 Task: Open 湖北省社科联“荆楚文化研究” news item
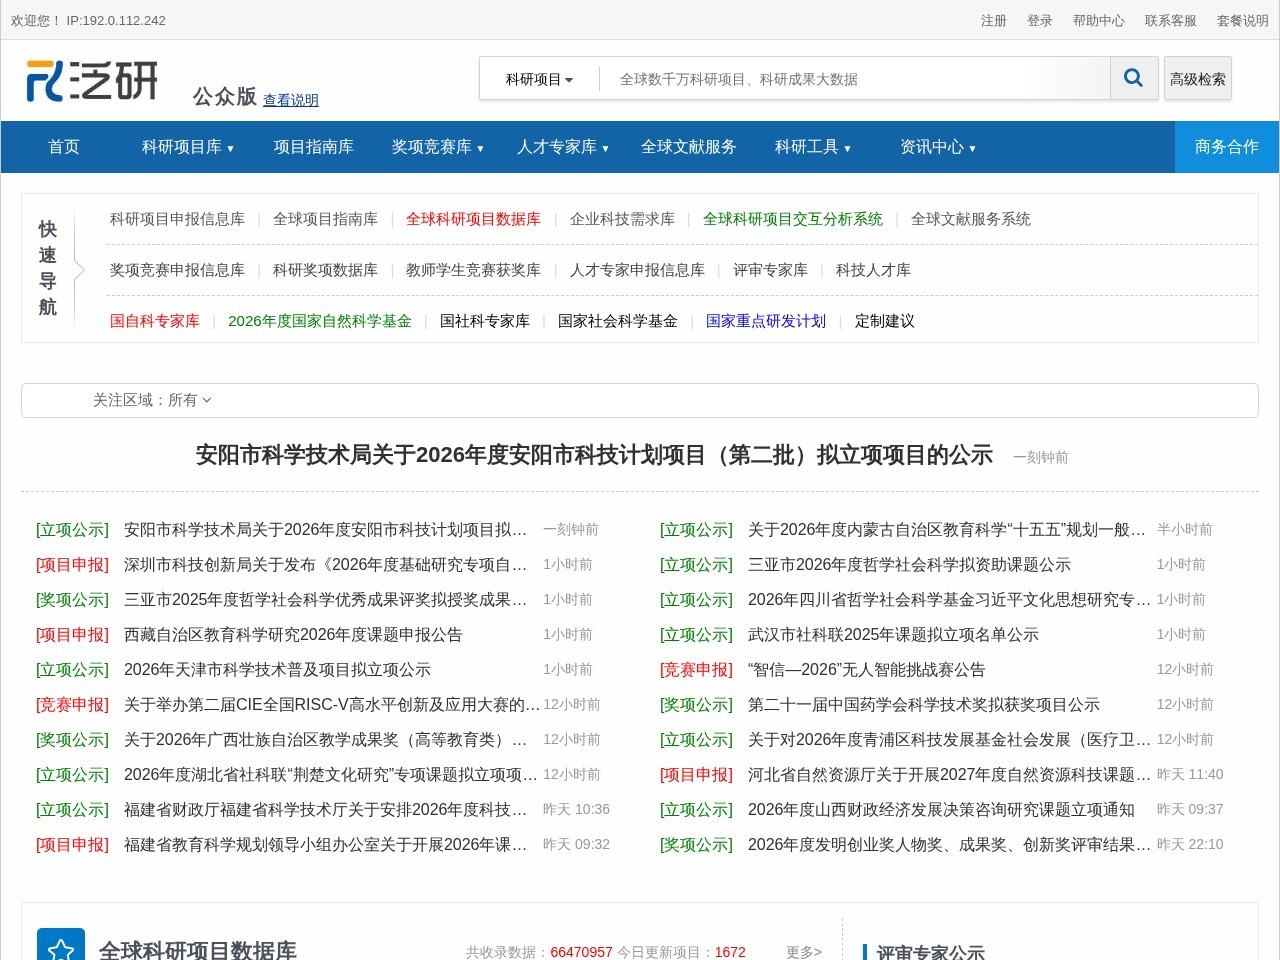coord(331,775)
